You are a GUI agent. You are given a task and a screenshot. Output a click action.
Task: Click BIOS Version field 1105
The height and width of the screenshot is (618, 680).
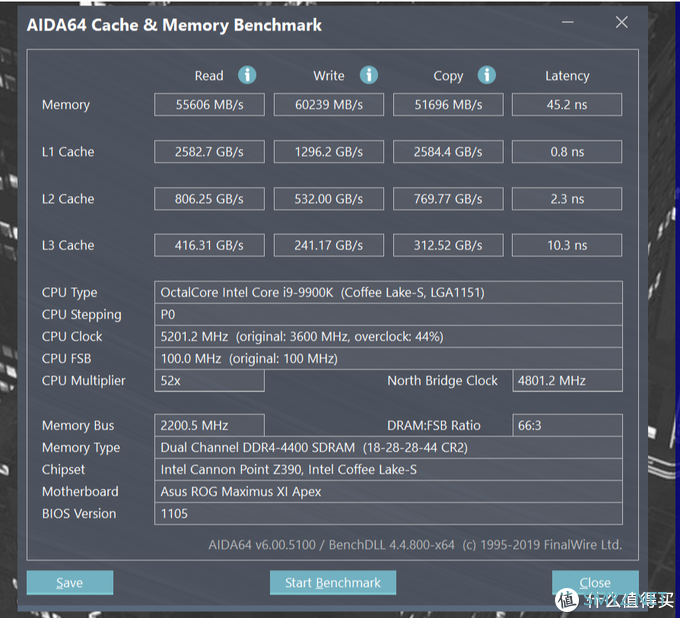[x=388, y=514]
